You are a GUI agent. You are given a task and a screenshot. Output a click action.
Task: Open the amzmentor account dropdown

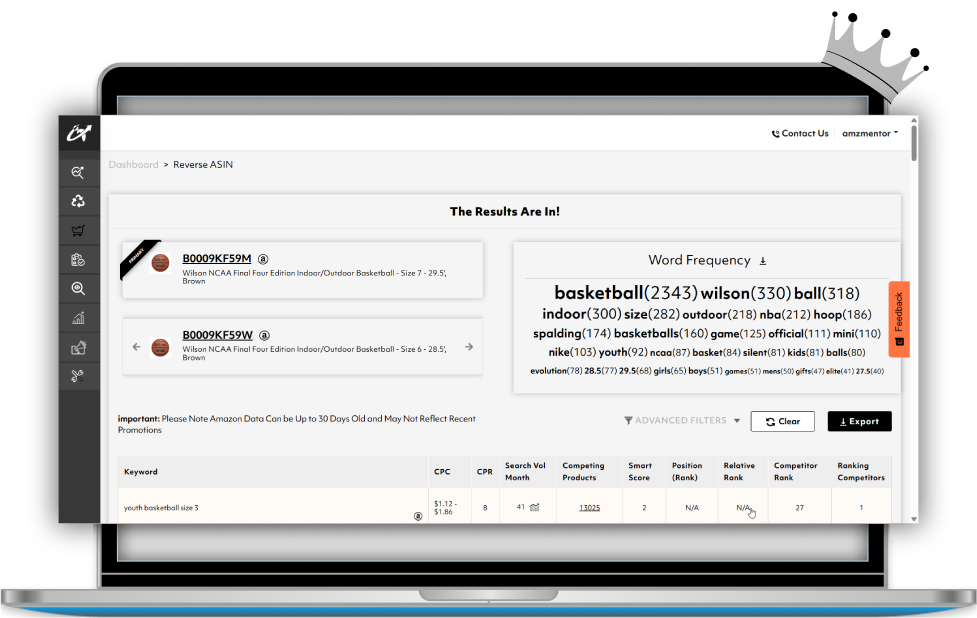pyautogui.click(x=868, y=133)
